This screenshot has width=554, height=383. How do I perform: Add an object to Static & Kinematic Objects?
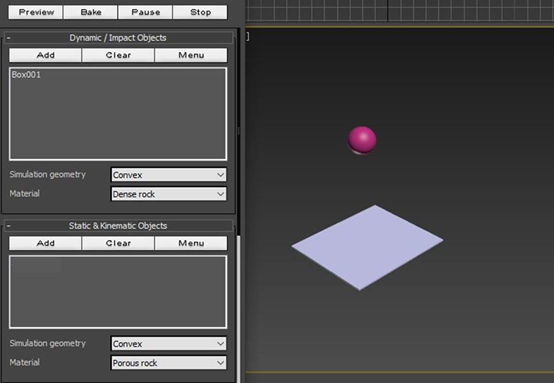pos(46,243)
